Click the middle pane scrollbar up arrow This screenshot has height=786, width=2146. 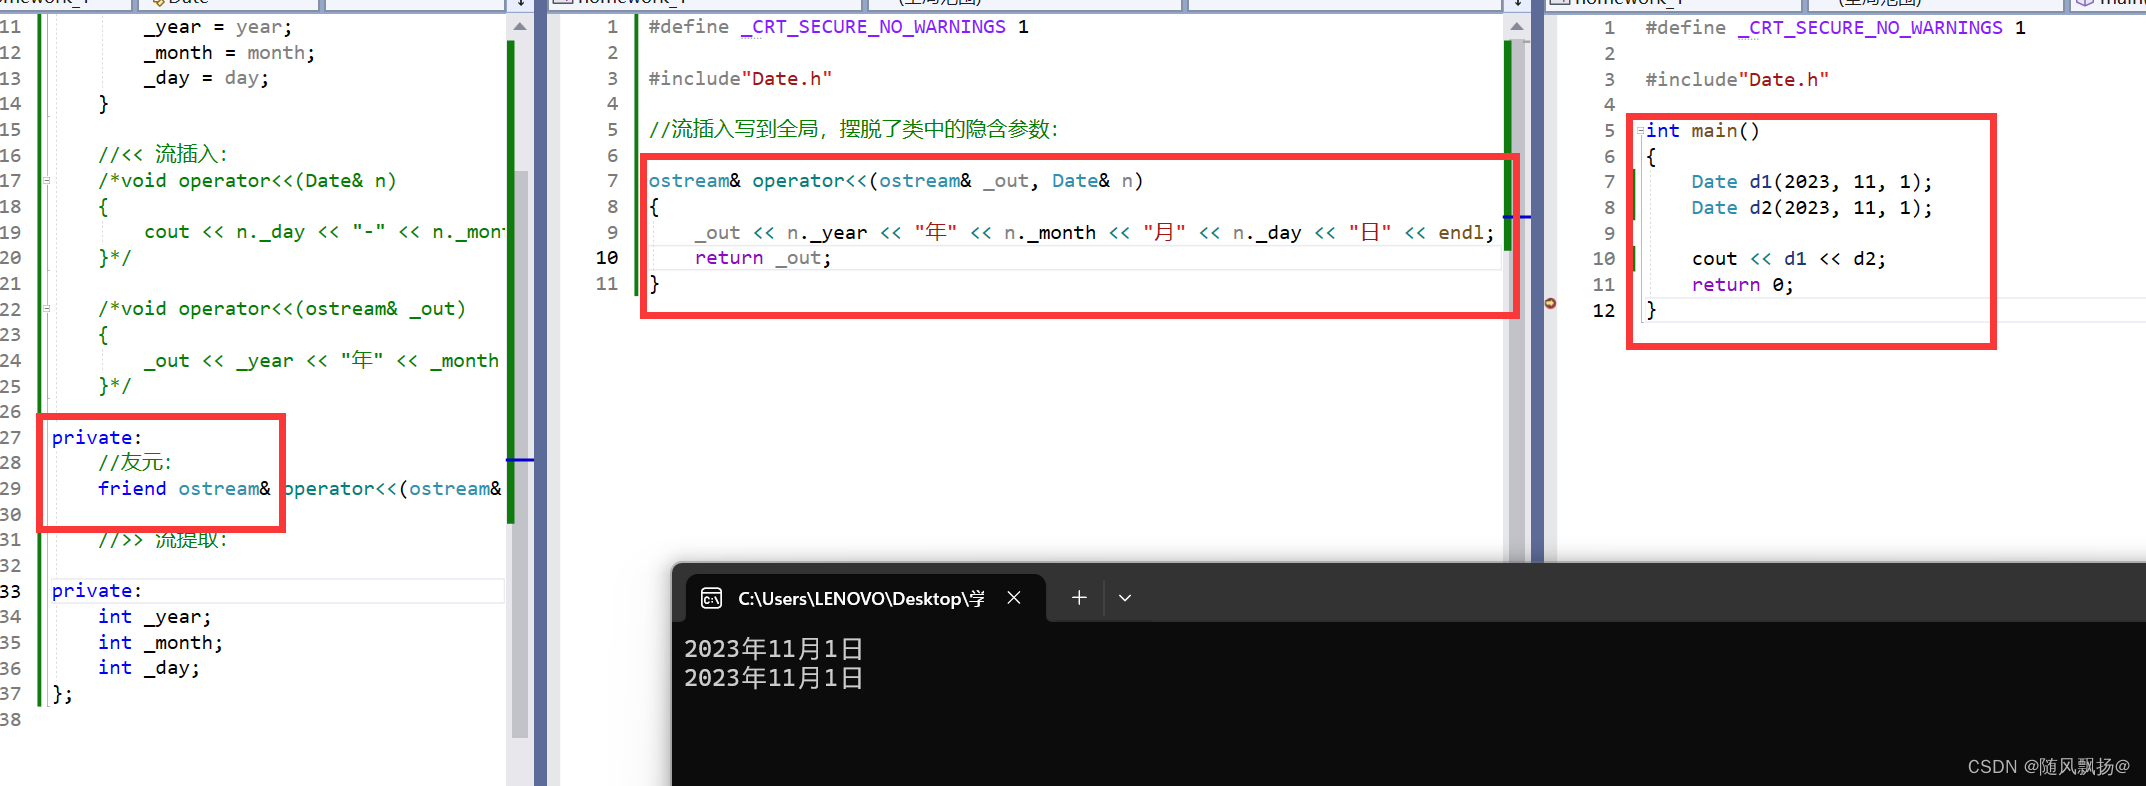[1517, 27]
